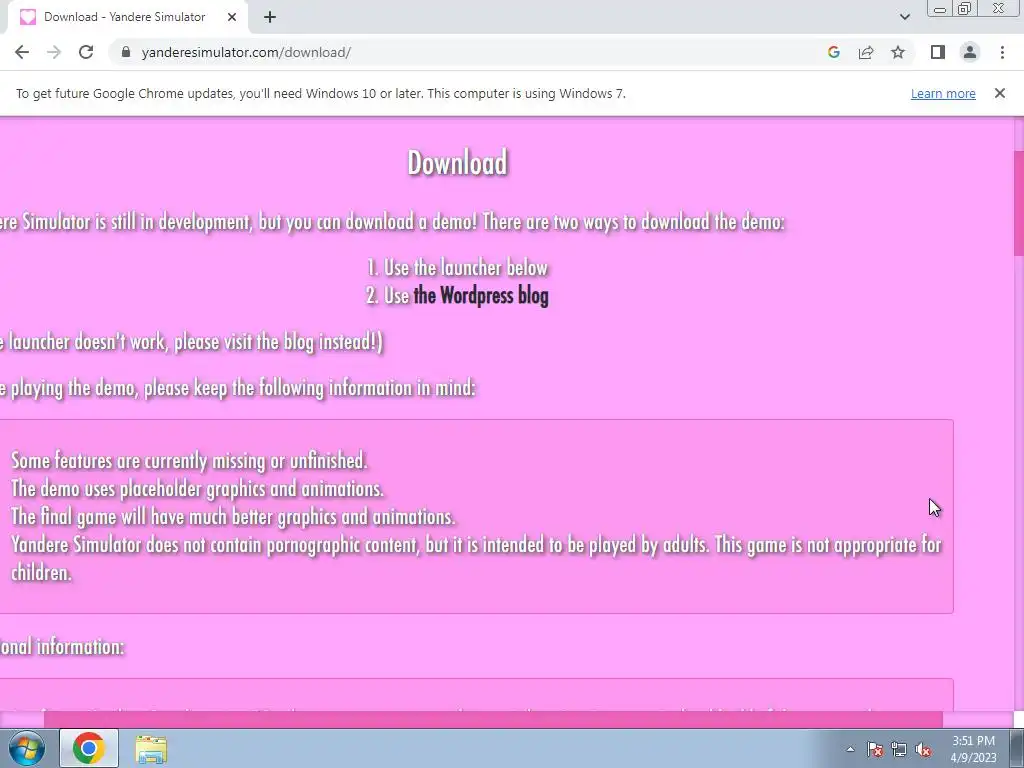Screen dimensions: 1024x768
Task: Open Chrome three-dot menu
Action: [1002, 52]
